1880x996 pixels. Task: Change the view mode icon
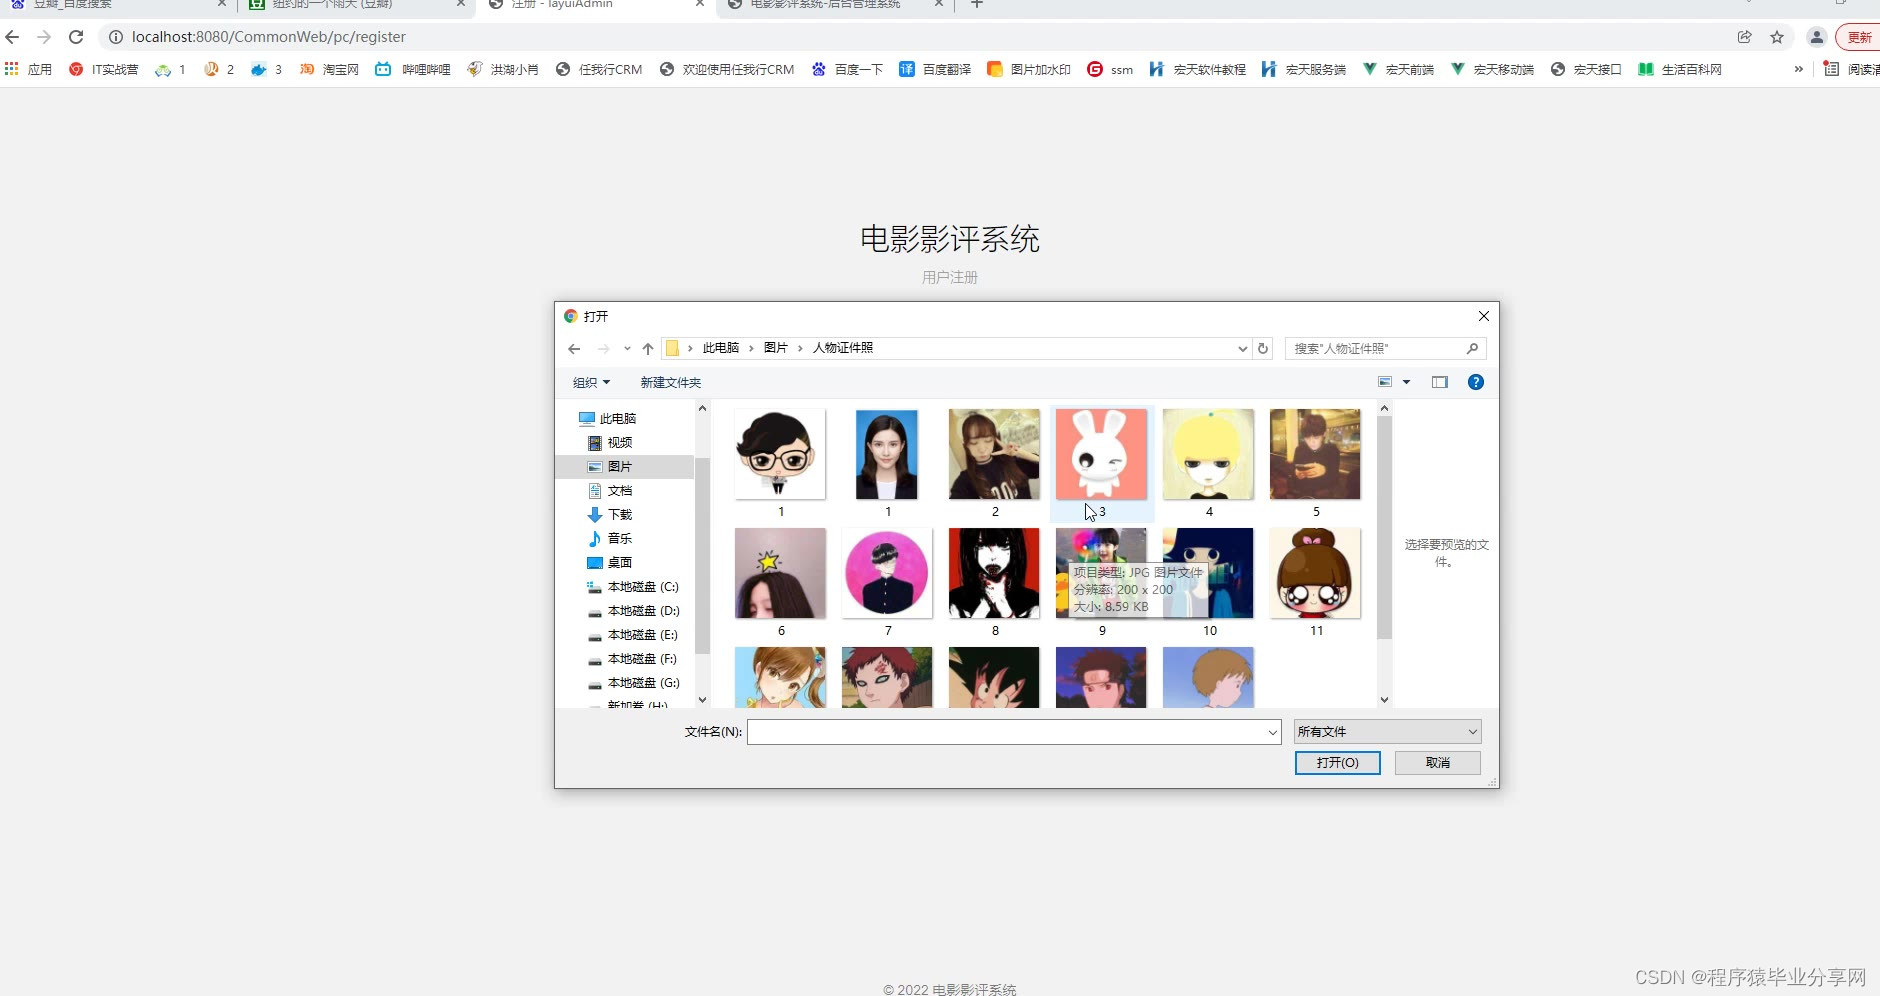pyautogui.click(x=1385, y=382)
